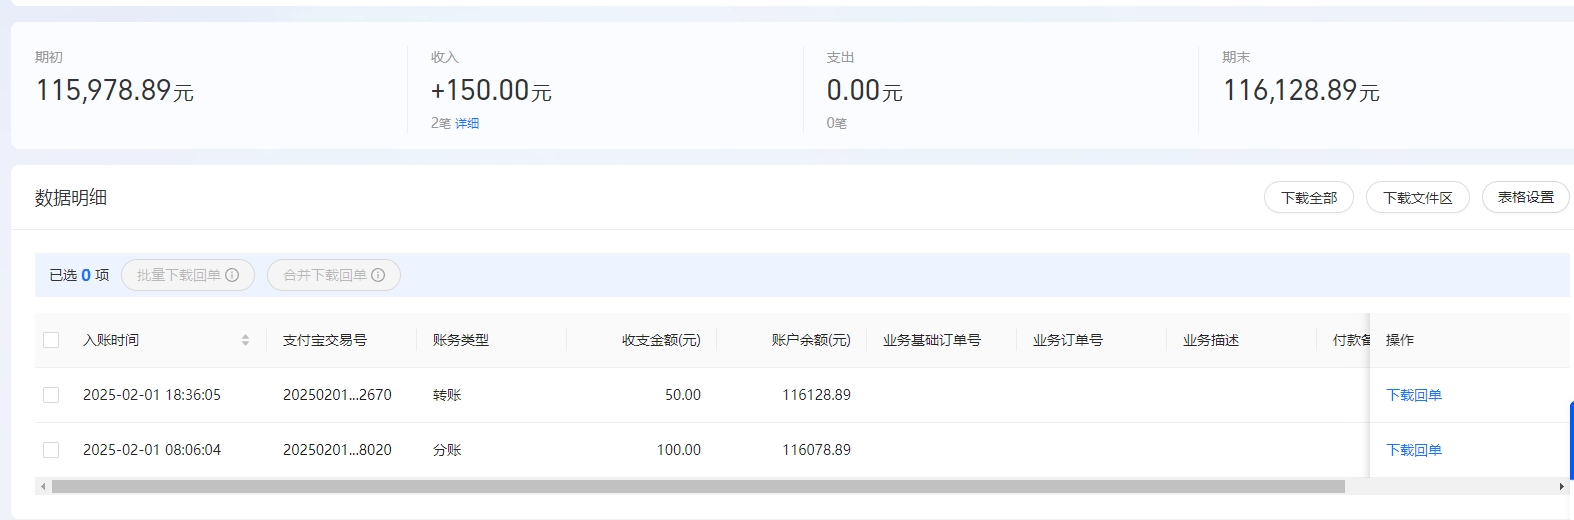Click the 2025-02-01 08:06:04 timestamp cell
1574x520 pixels.
tap(152, 450)
